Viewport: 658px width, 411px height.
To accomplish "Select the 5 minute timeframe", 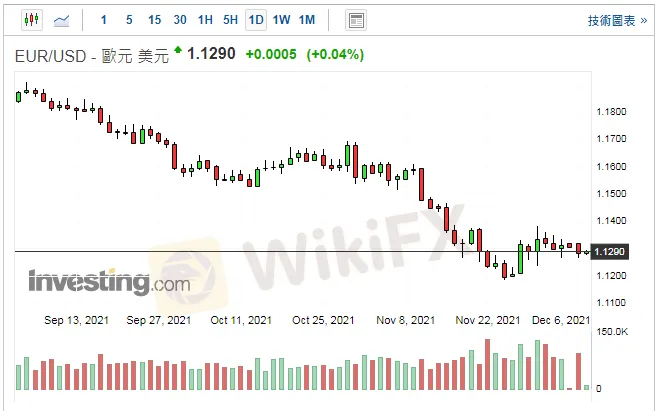I will (x=129, y=19).
